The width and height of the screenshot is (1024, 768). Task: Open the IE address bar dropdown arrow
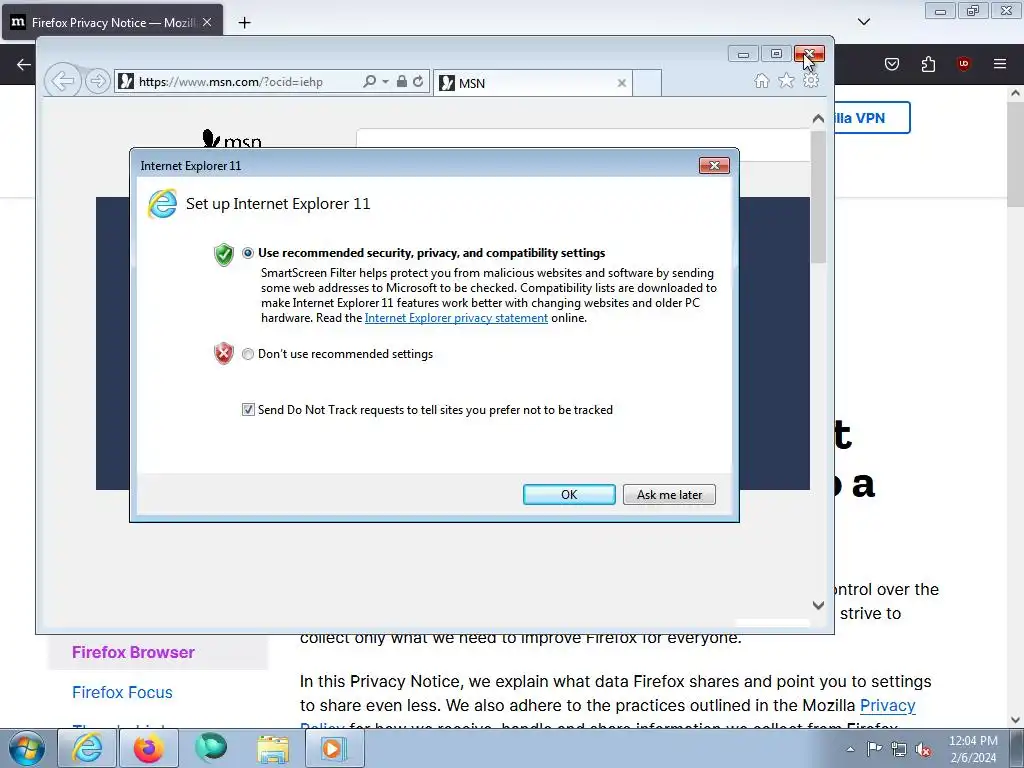(385, 82)
